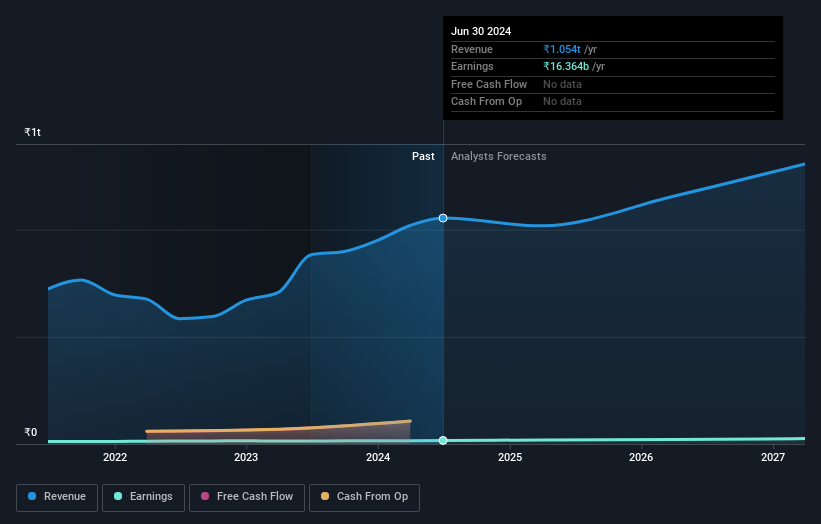
Task: Click the 2024 x-axis label
Action: [x=378, y=457]
